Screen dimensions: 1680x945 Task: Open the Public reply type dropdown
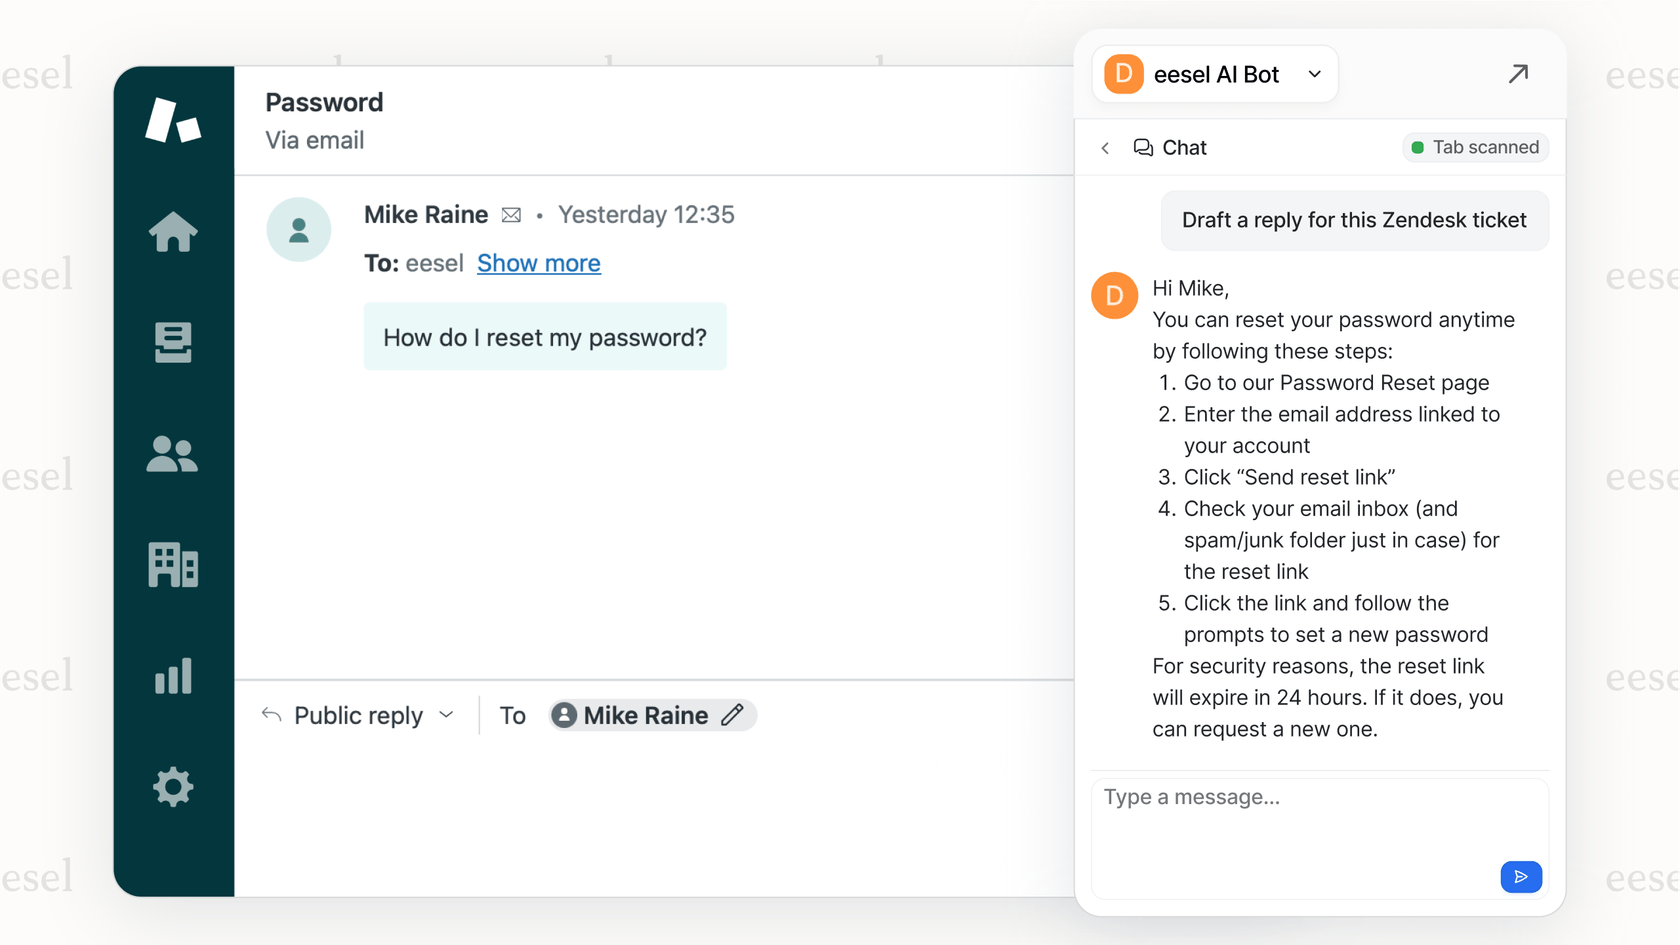click(358, 714)
